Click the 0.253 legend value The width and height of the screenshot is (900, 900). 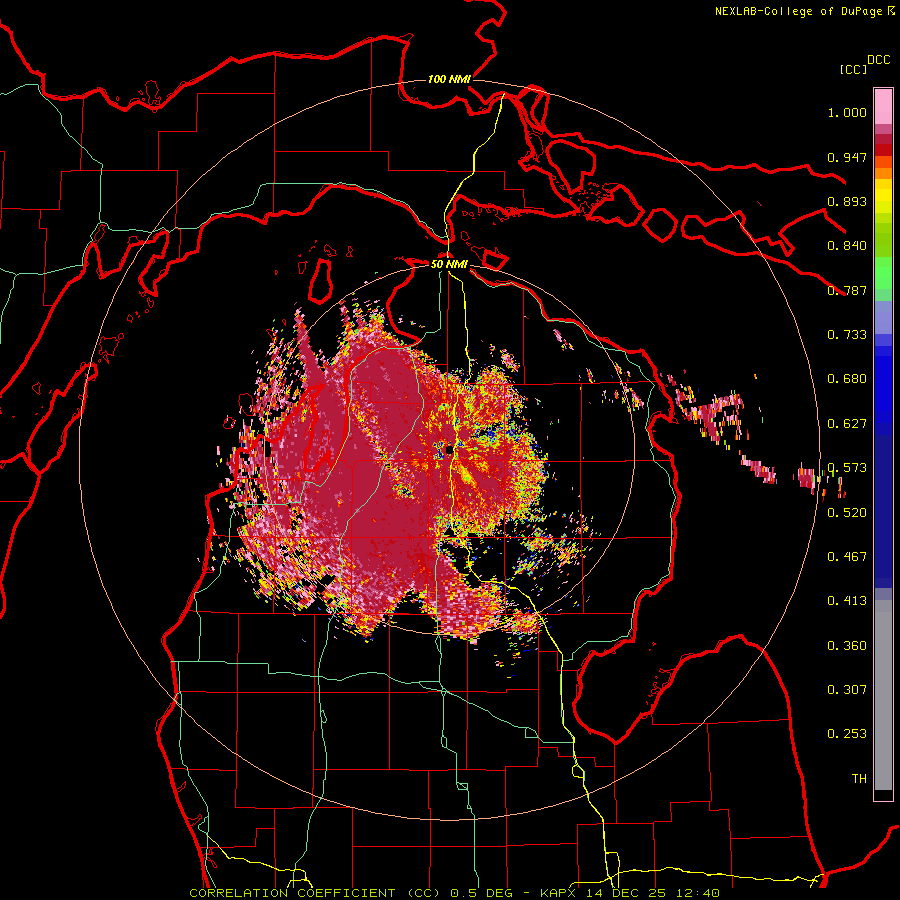[847, 734]
